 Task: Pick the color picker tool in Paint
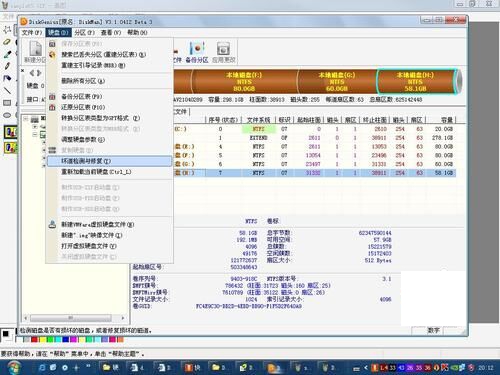7,54
